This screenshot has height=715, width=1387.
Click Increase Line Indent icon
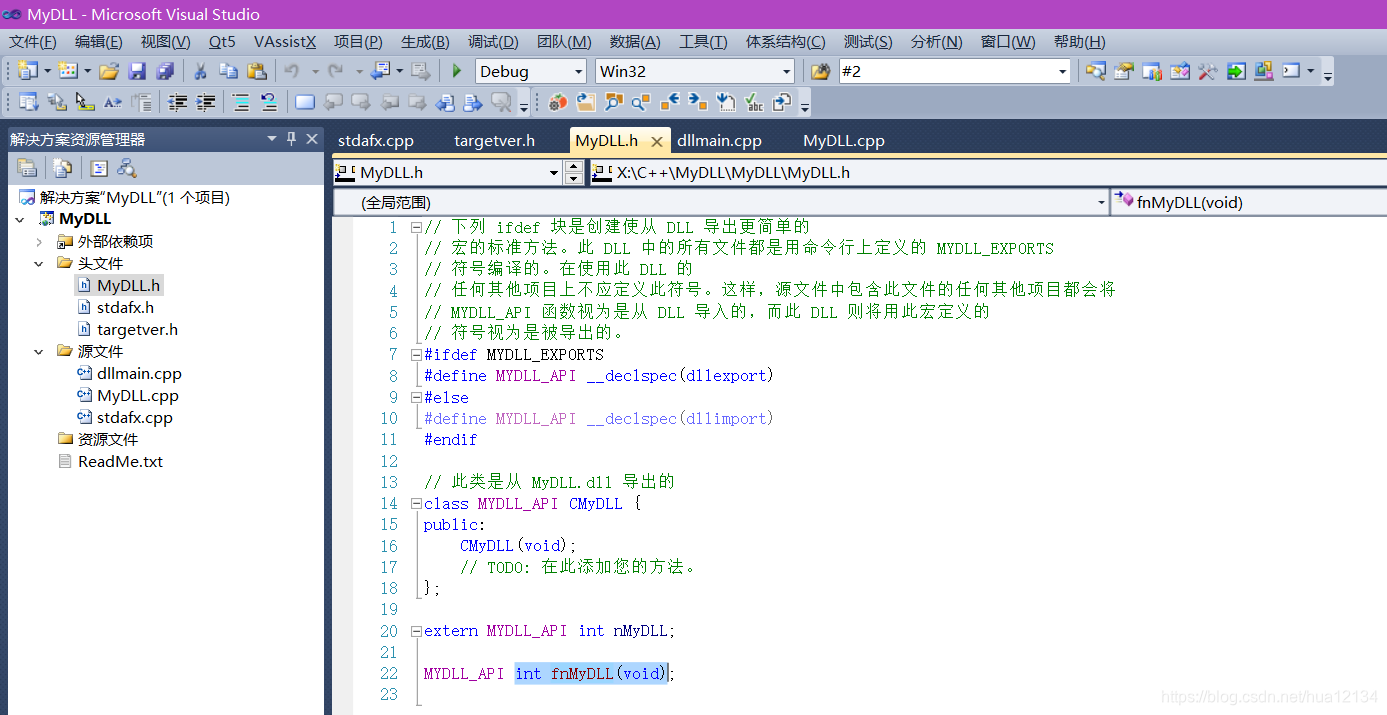coord(205,102)
